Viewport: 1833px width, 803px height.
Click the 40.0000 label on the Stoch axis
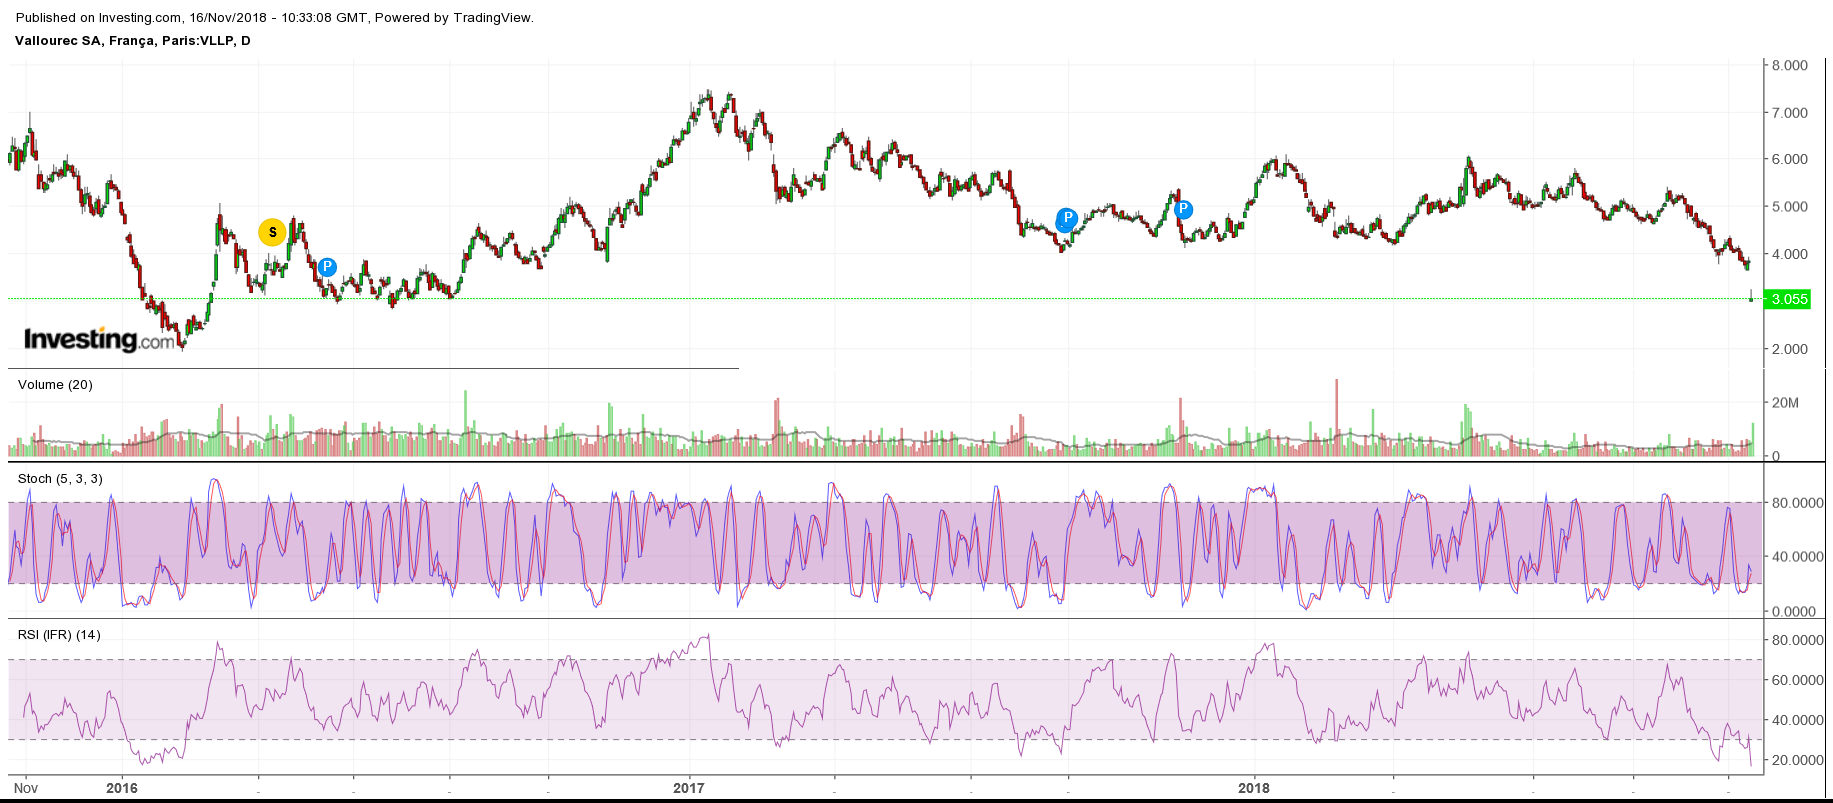tap(1798, 557)
